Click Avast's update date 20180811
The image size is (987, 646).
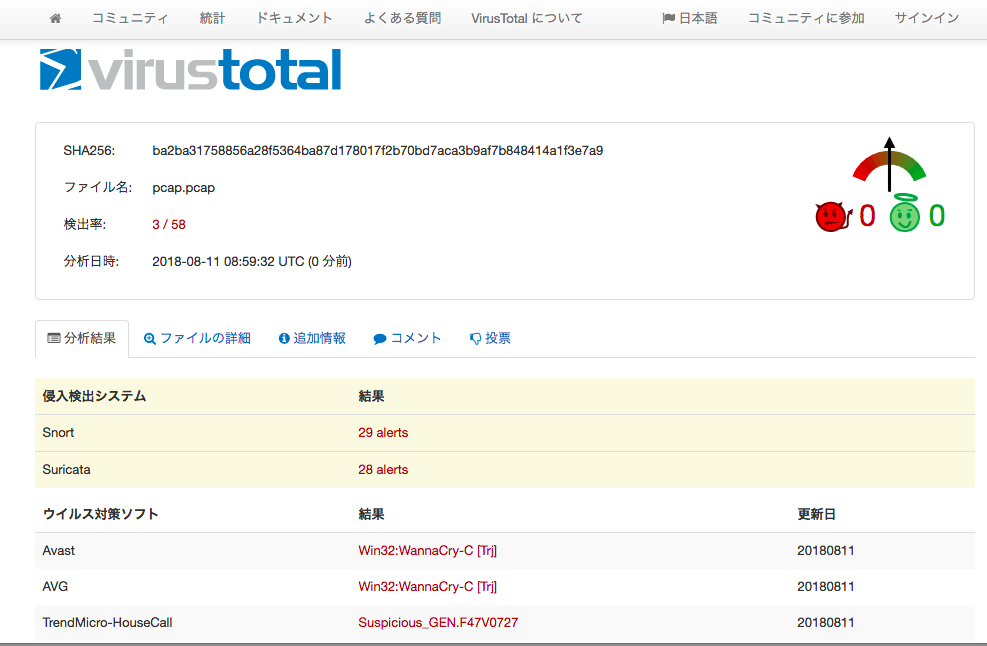coord(825,550)
